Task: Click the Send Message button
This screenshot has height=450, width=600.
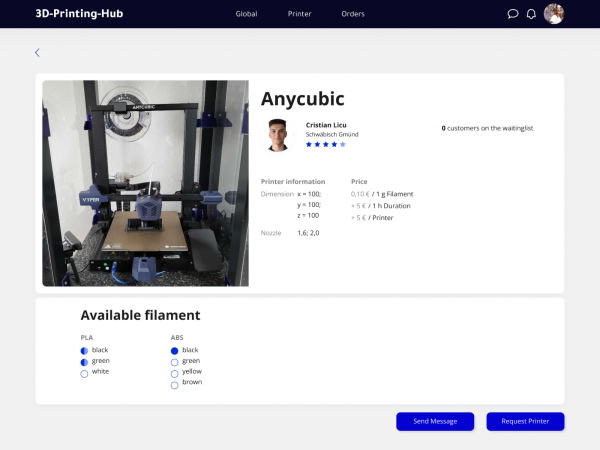Action: [x=435, y=421]
